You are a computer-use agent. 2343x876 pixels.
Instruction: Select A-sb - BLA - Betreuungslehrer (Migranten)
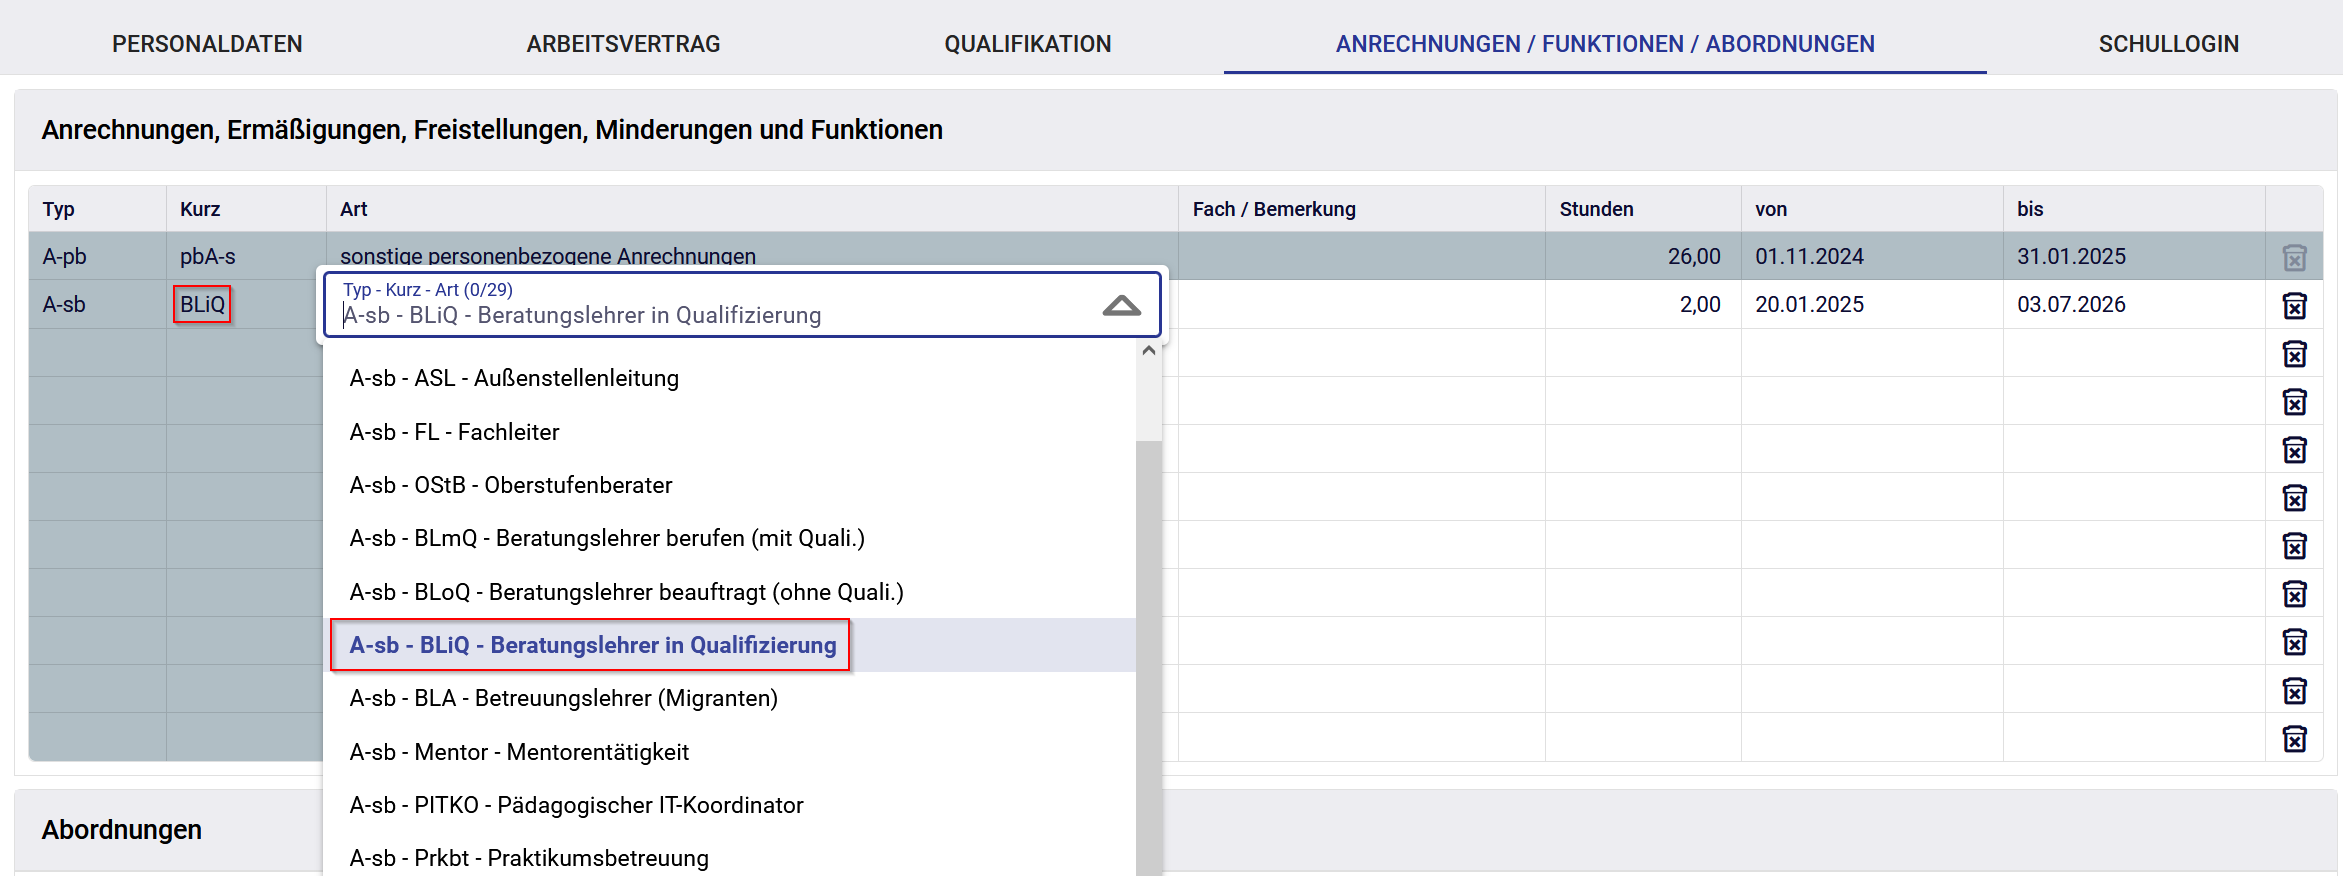[563, 698]
